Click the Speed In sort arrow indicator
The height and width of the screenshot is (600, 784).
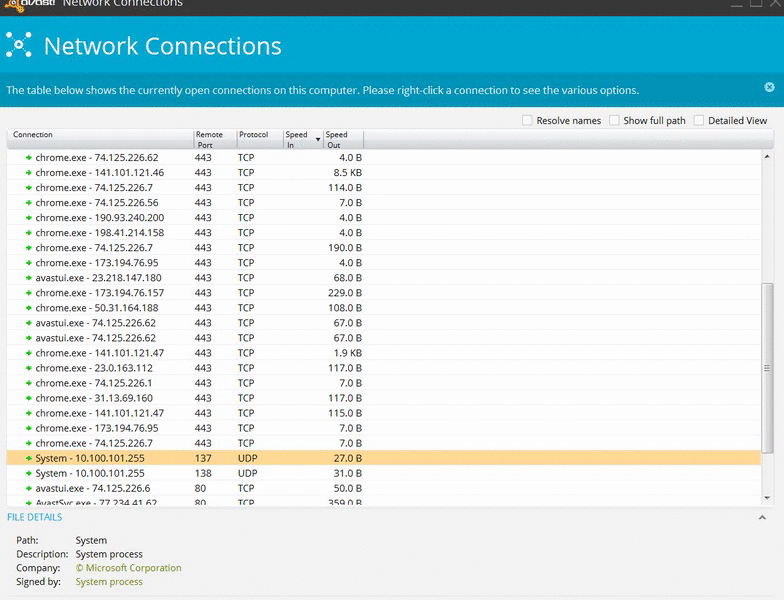click(x=318, y=140)
